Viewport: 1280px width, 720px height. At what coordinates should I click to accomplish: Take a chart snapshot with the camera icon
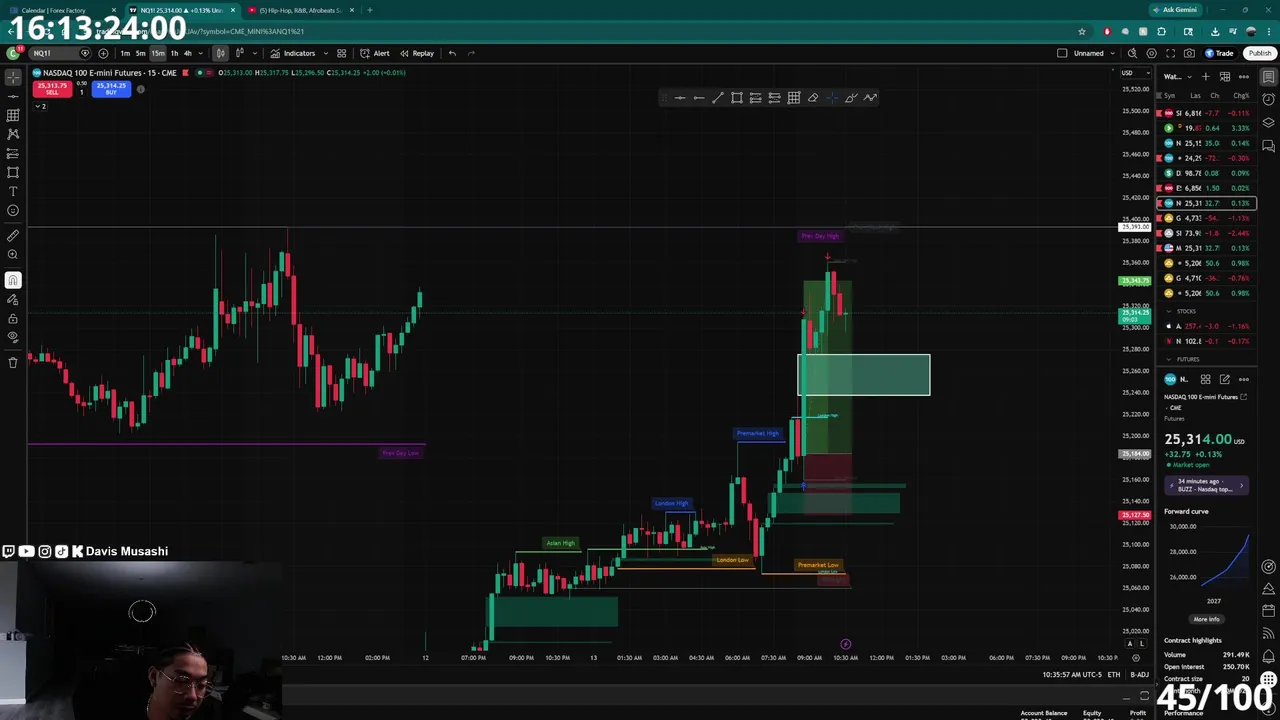(1189, 53)
